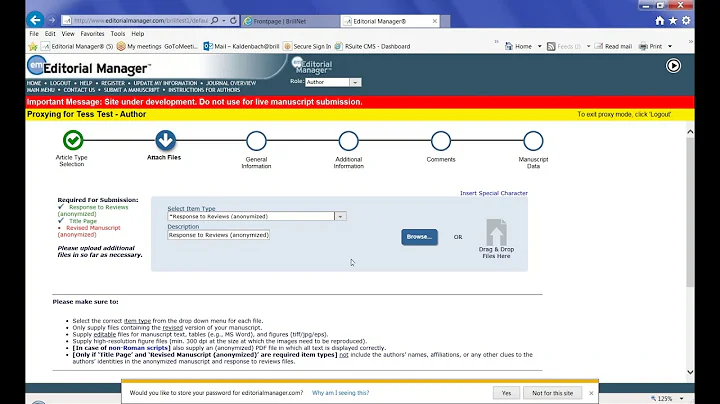Click the page scrollbar down arrow
The height and width of the screenshot is (404, 720).
click(690, 372)
